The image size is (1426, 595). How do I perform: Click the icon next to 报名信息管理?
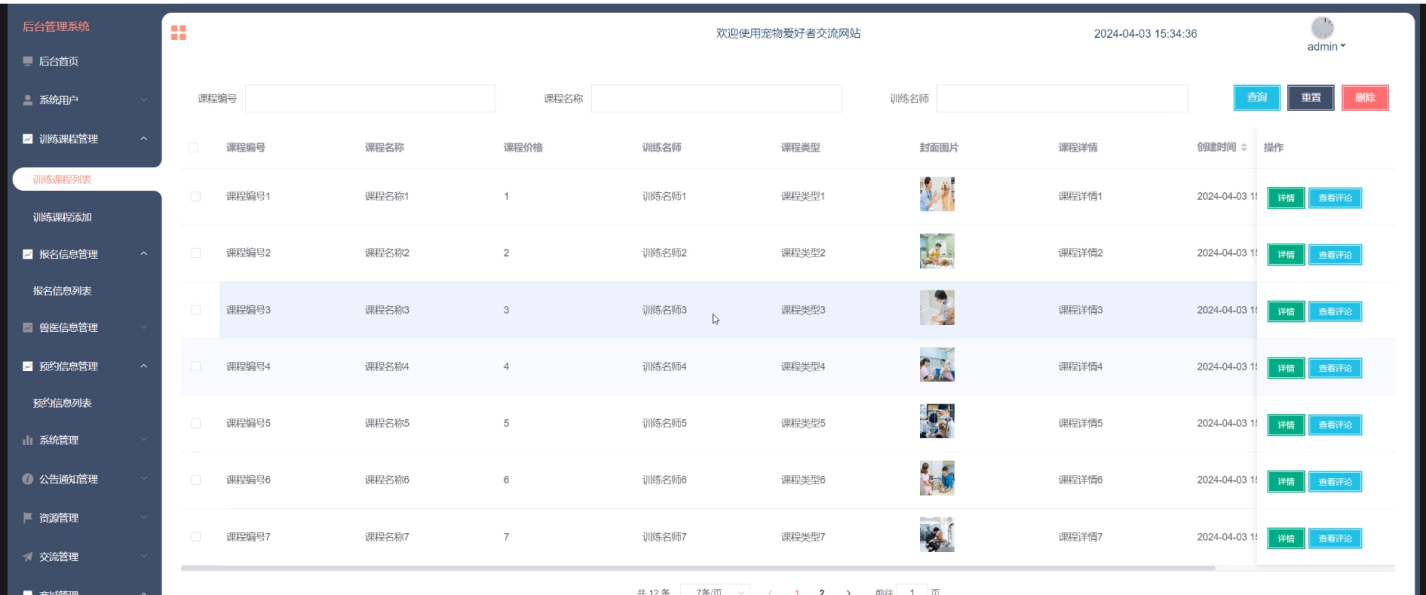28,254
